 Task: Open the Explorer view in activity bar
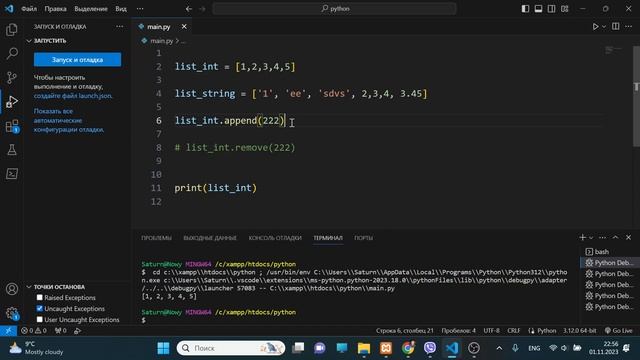pyautogui.click(x=12, y=29)
